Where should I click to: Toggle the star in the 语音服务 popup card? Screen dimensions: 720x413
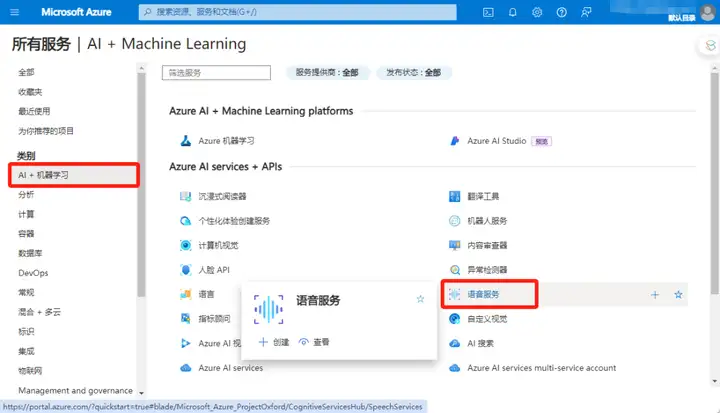[420, 299]
